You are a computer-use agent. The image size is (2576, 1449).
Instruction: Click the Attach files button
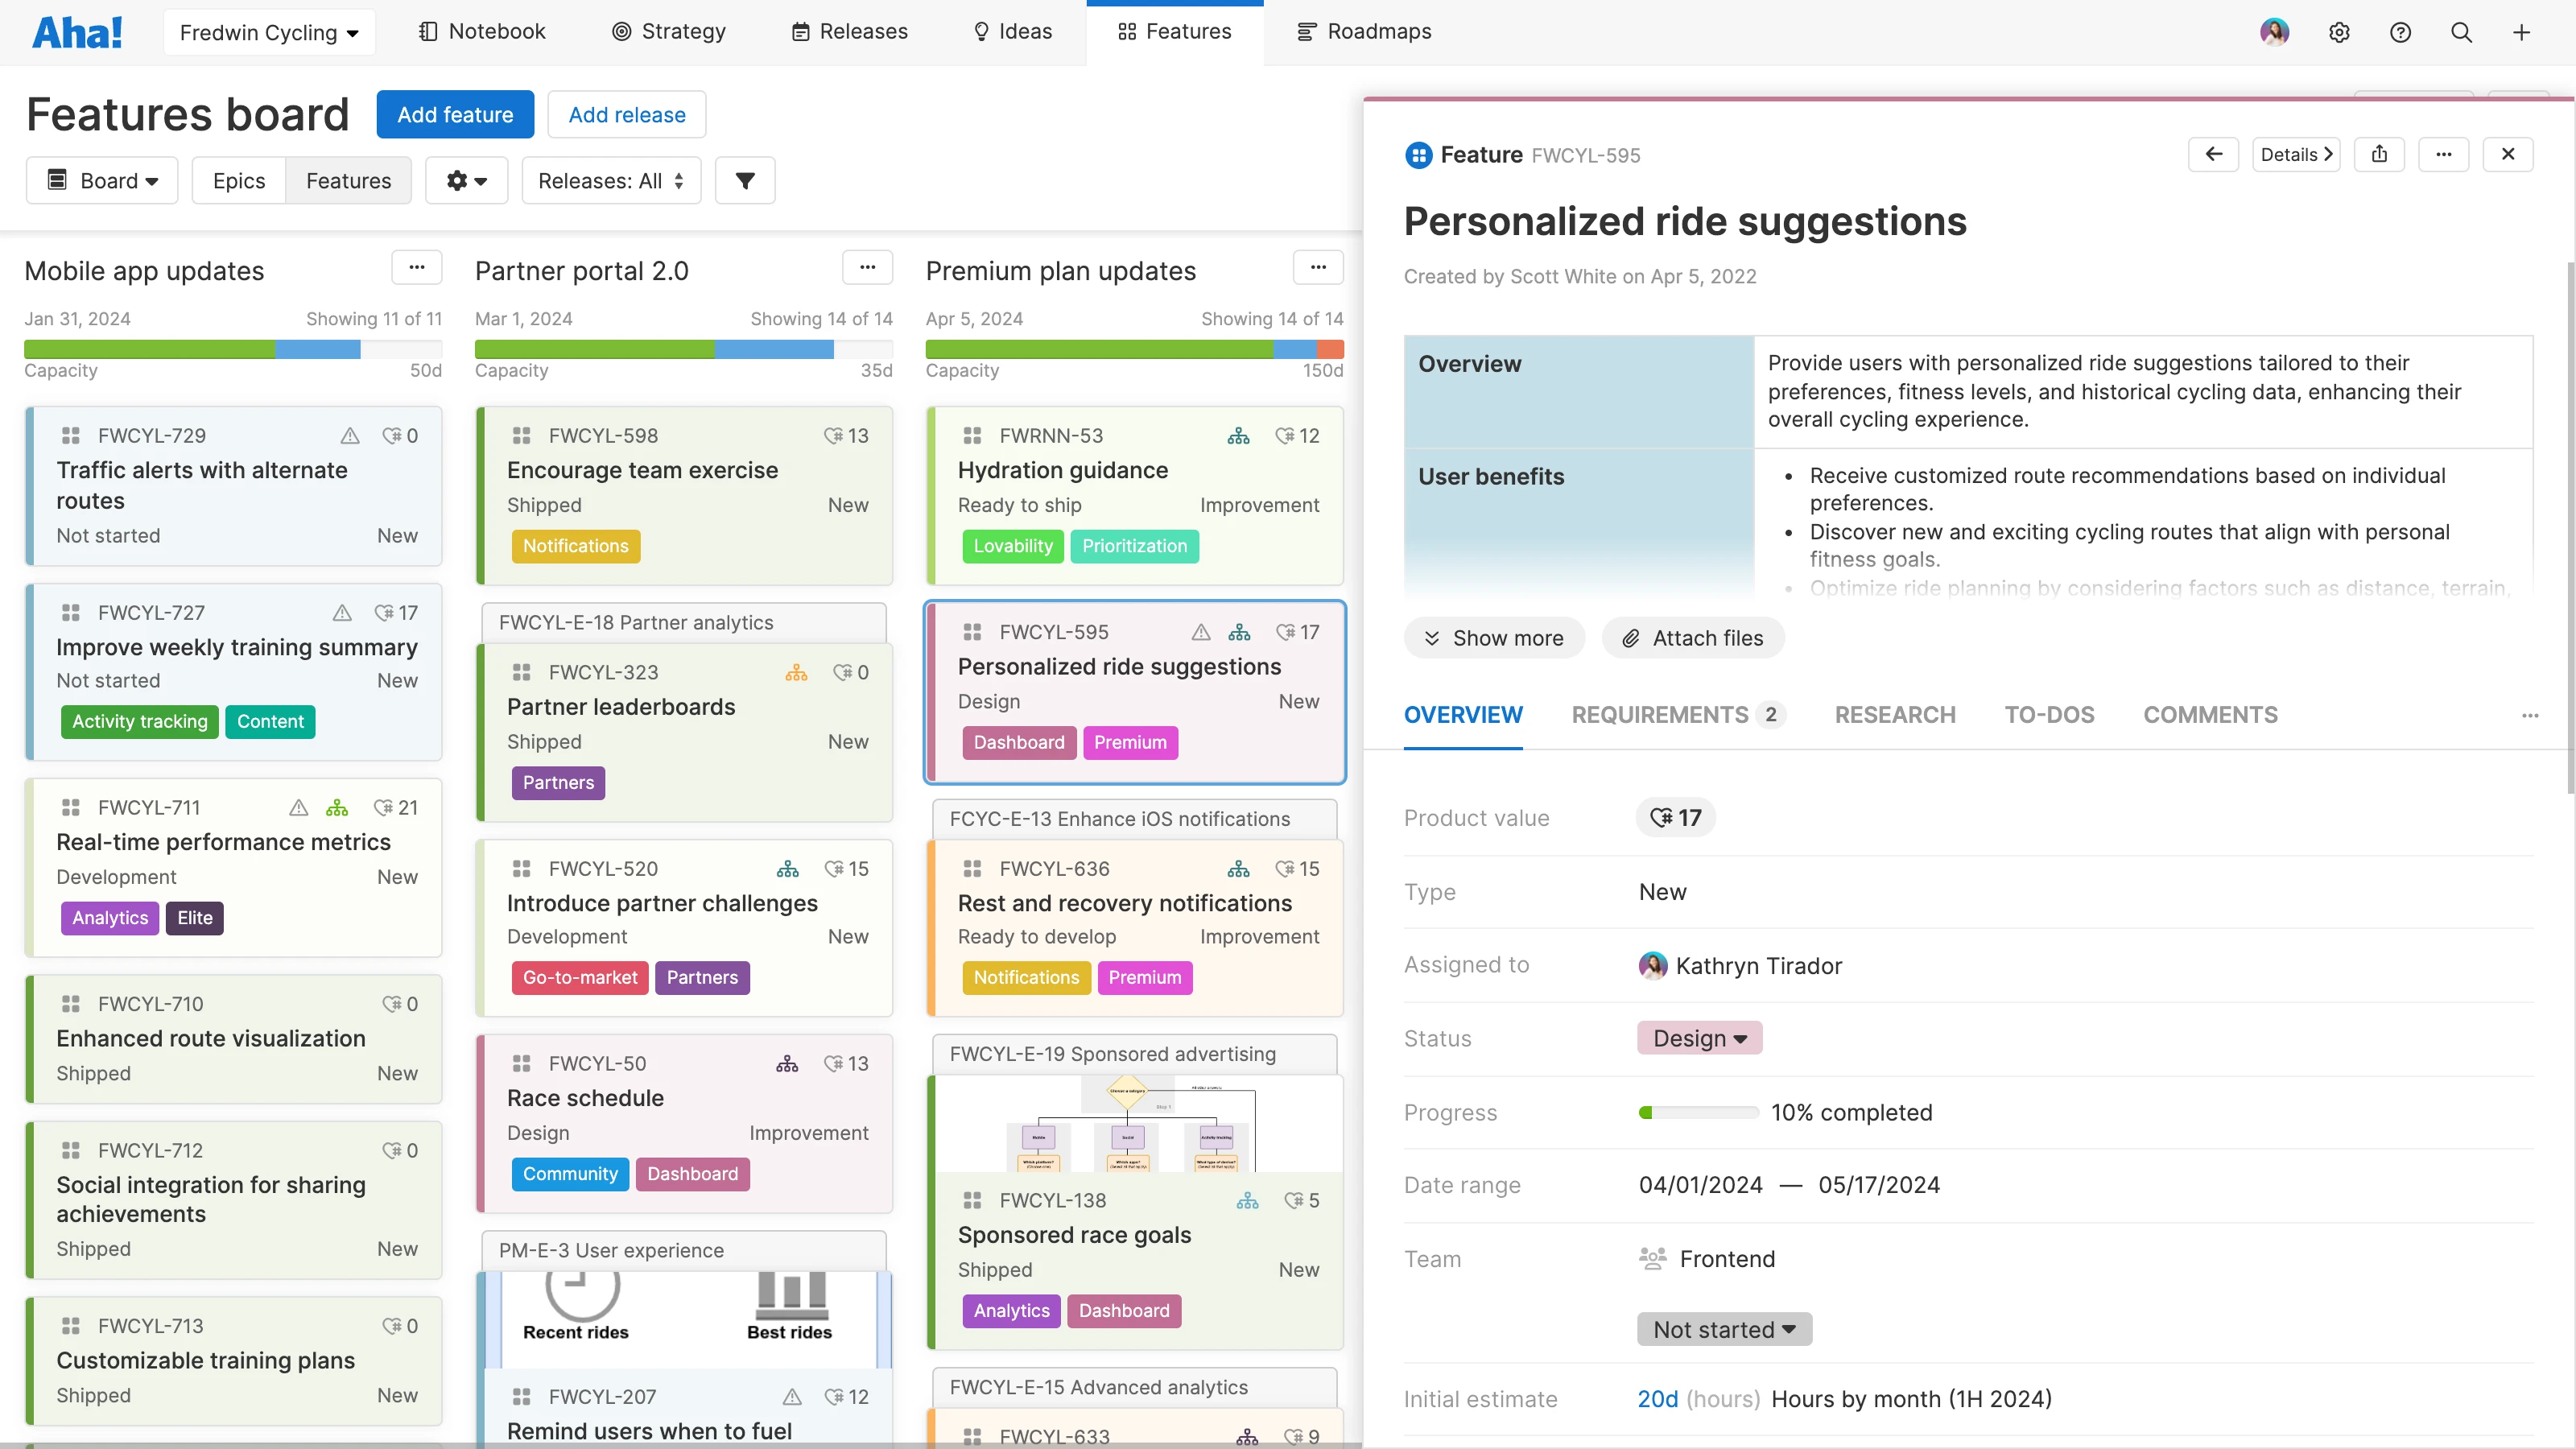(x=1692, y=638)
